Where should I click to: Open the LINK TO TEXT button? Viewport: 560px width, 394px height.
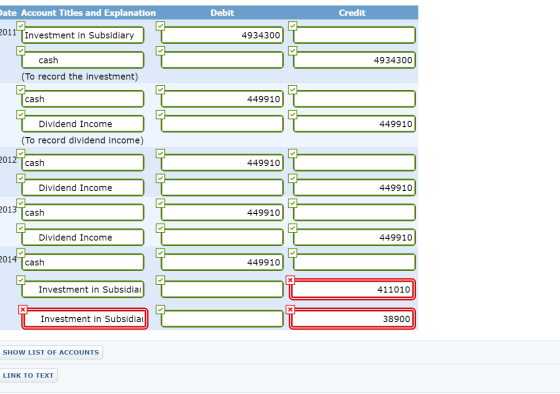coord(28,375)
